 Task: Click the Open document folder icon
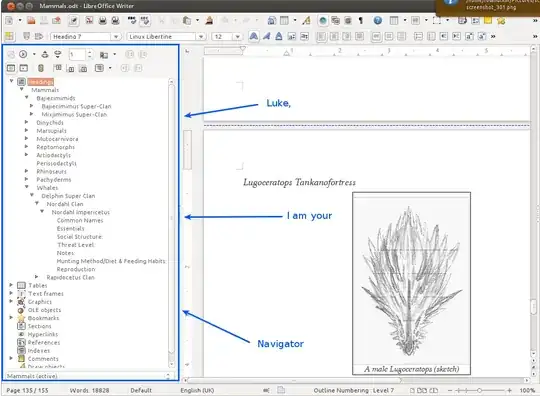(31, 20)
